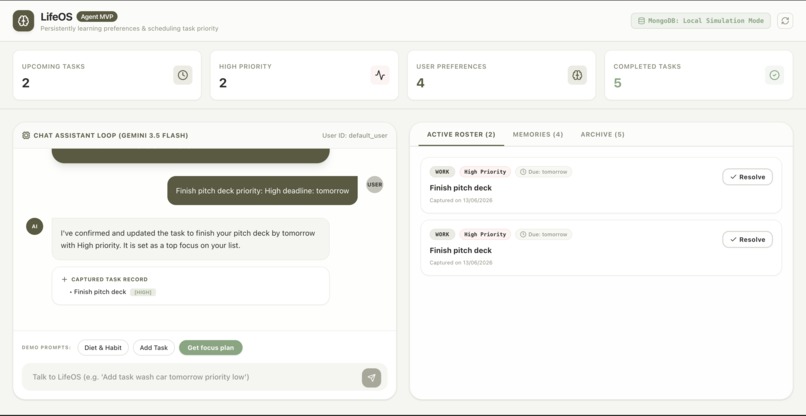Click the Chat Assistant Loop header text

coord(111,136)
